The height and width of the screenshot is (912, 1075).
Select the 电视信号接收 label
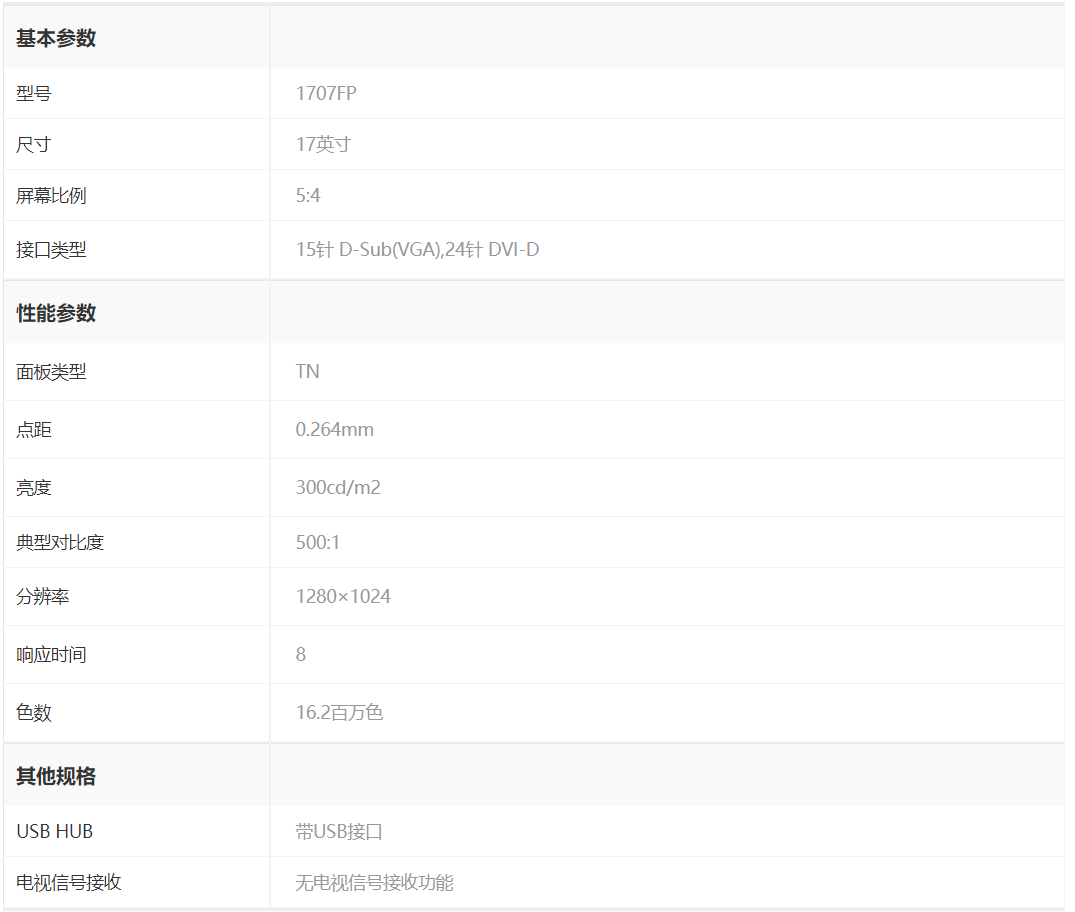pos(69,883)
